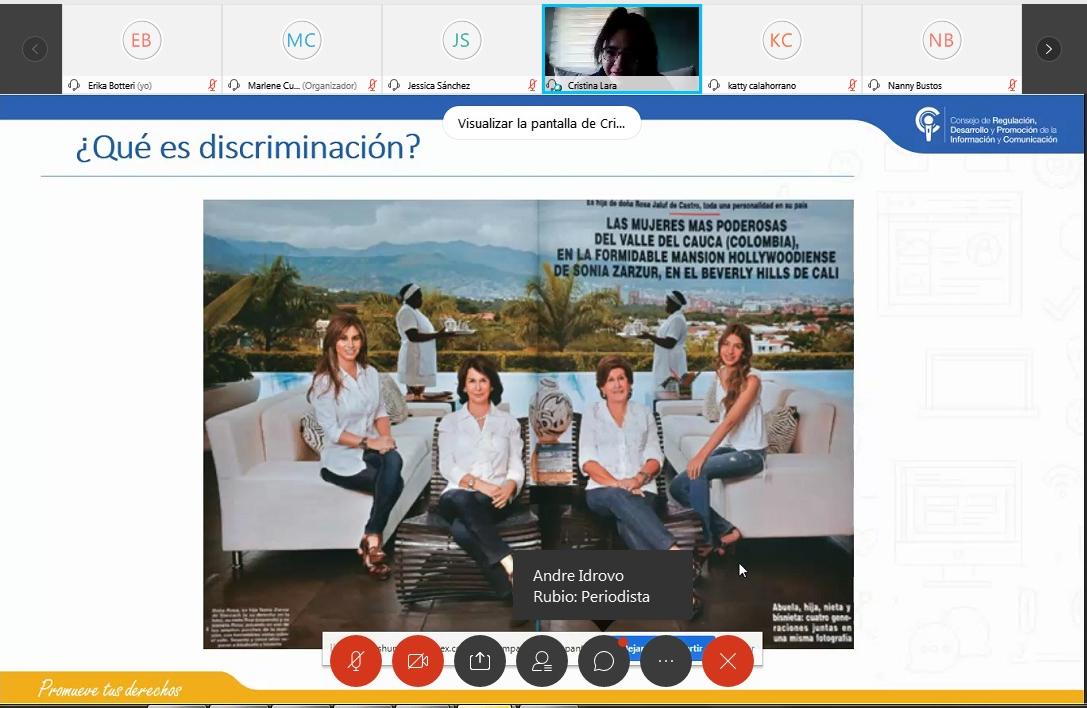Select the MC avatar of Marlene Cu...
The height and width of the screenshot is (708, 1087).
[x=302, y=40]
